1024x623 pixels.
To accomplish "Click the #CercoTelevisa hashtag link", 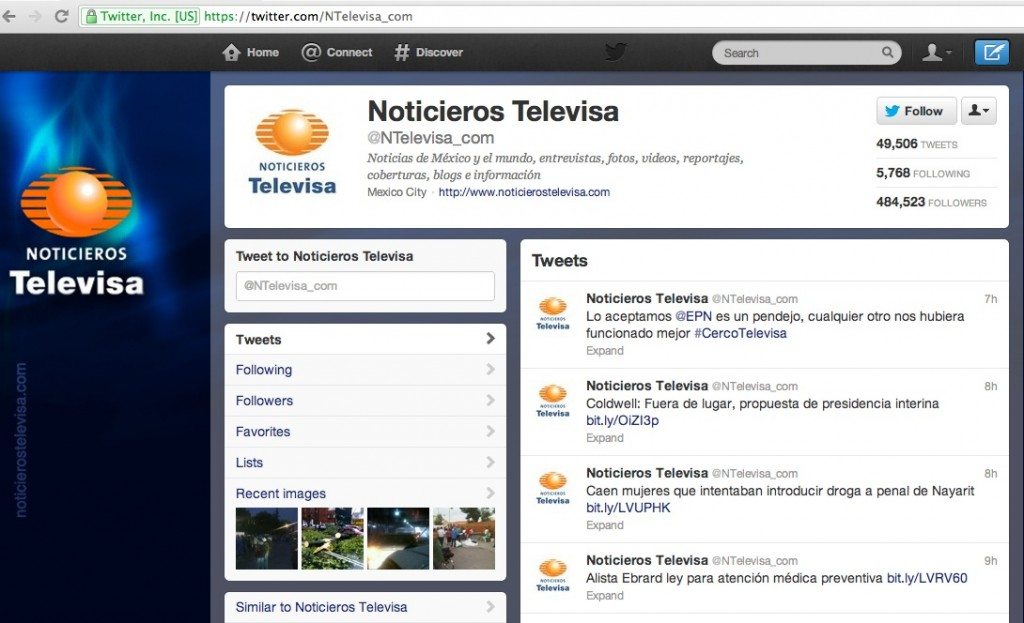I will [740, 333].
